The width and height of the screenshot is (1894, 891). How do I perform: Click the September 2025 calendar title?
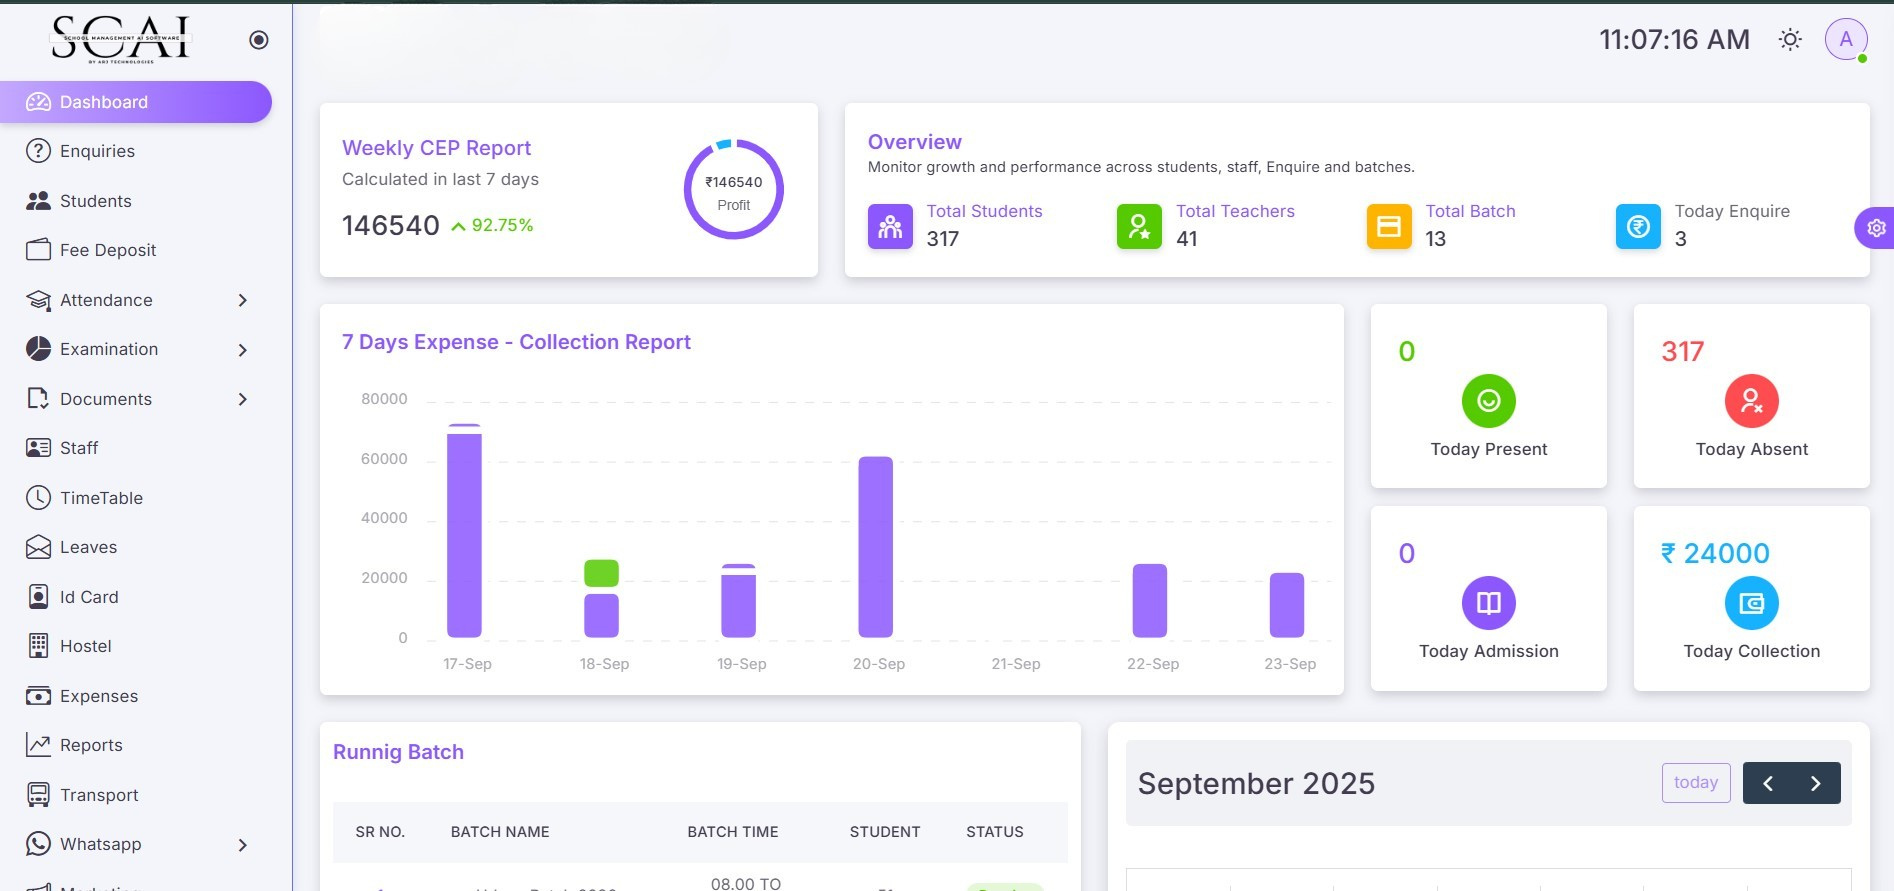tap(1256, 783)
